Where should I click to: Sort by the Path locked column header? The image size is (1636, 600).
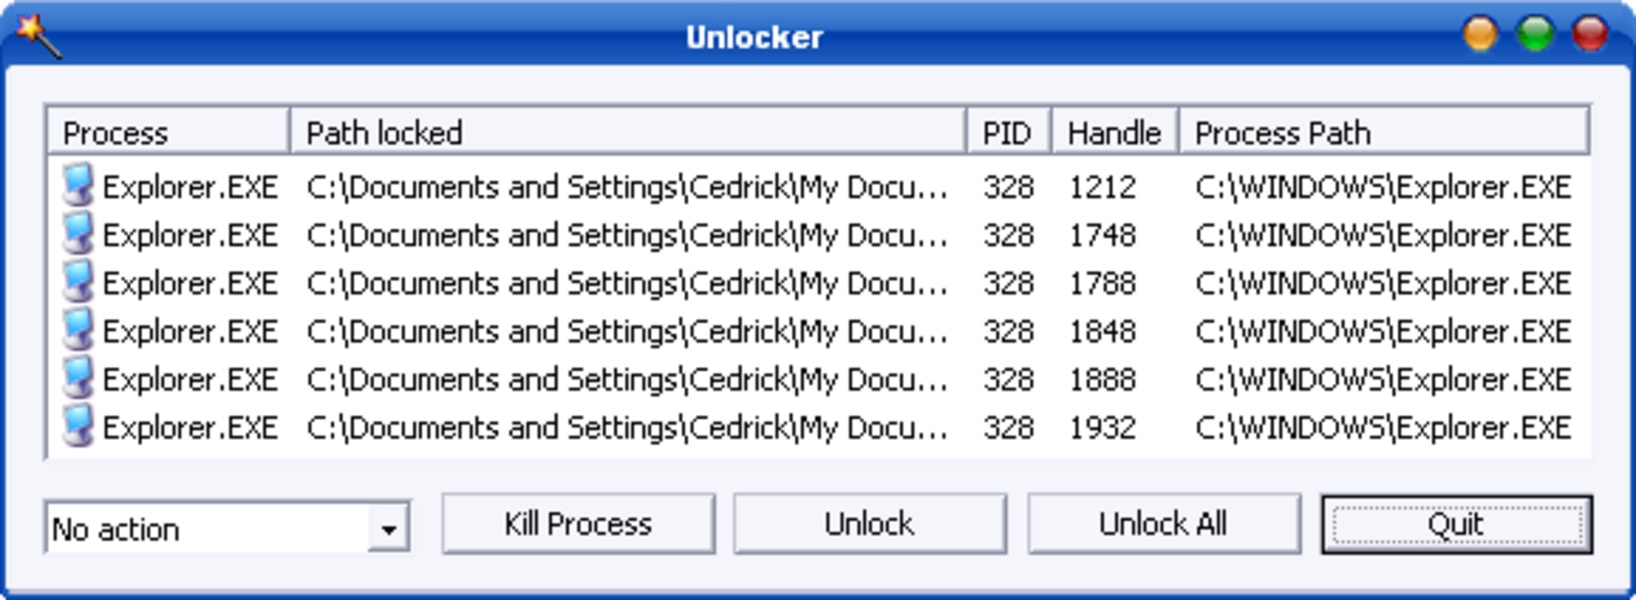coord(627,132)
